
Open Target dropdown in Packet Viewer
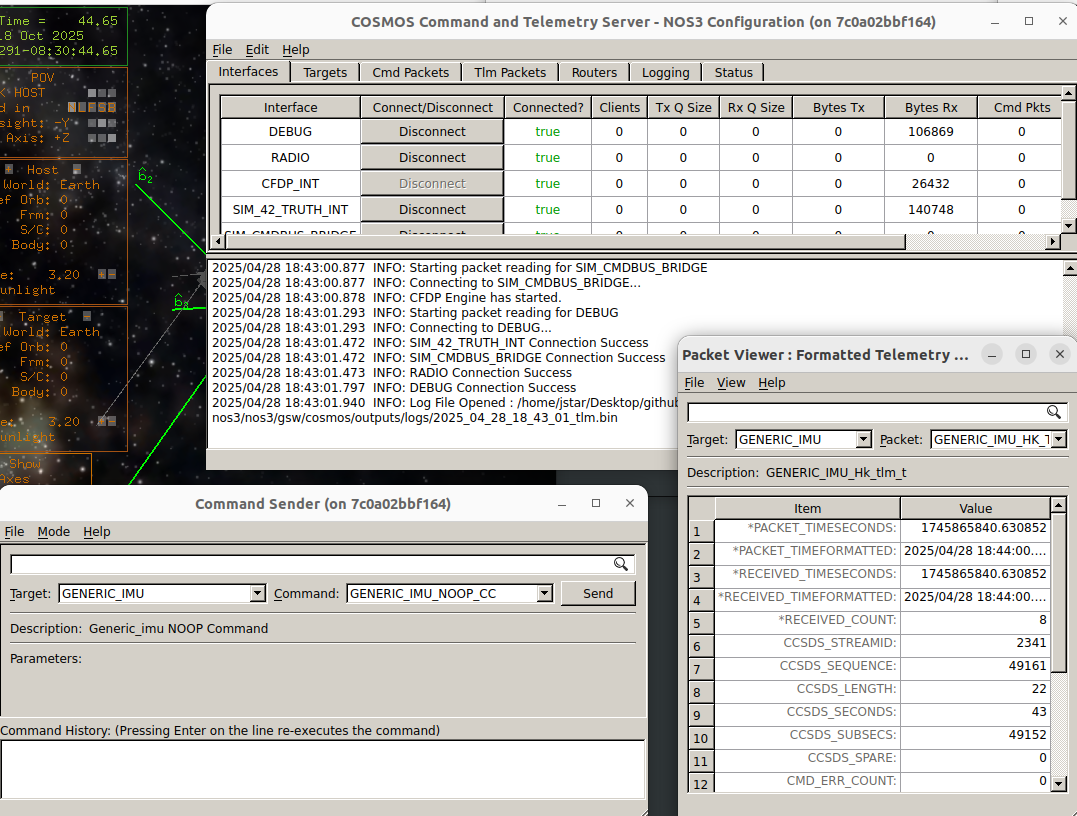pos(863,440)
